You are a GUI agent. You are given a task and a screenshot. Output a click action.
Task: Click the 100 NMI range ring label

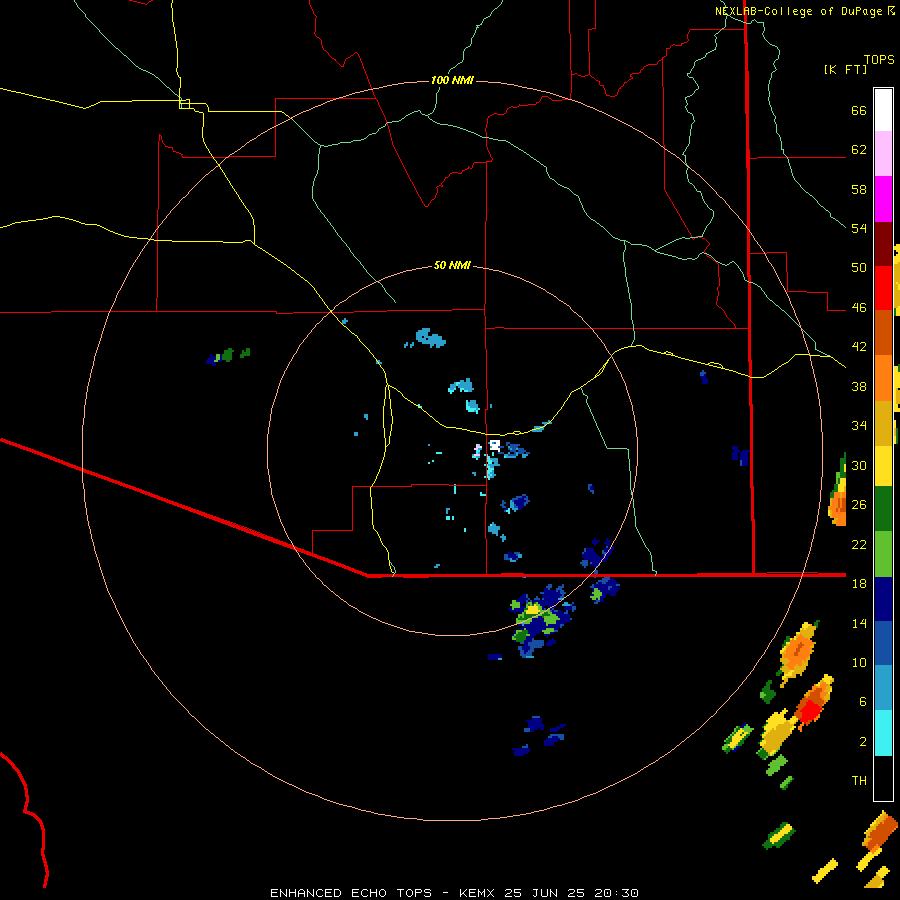pyautogui.click(x=452, y=80)
